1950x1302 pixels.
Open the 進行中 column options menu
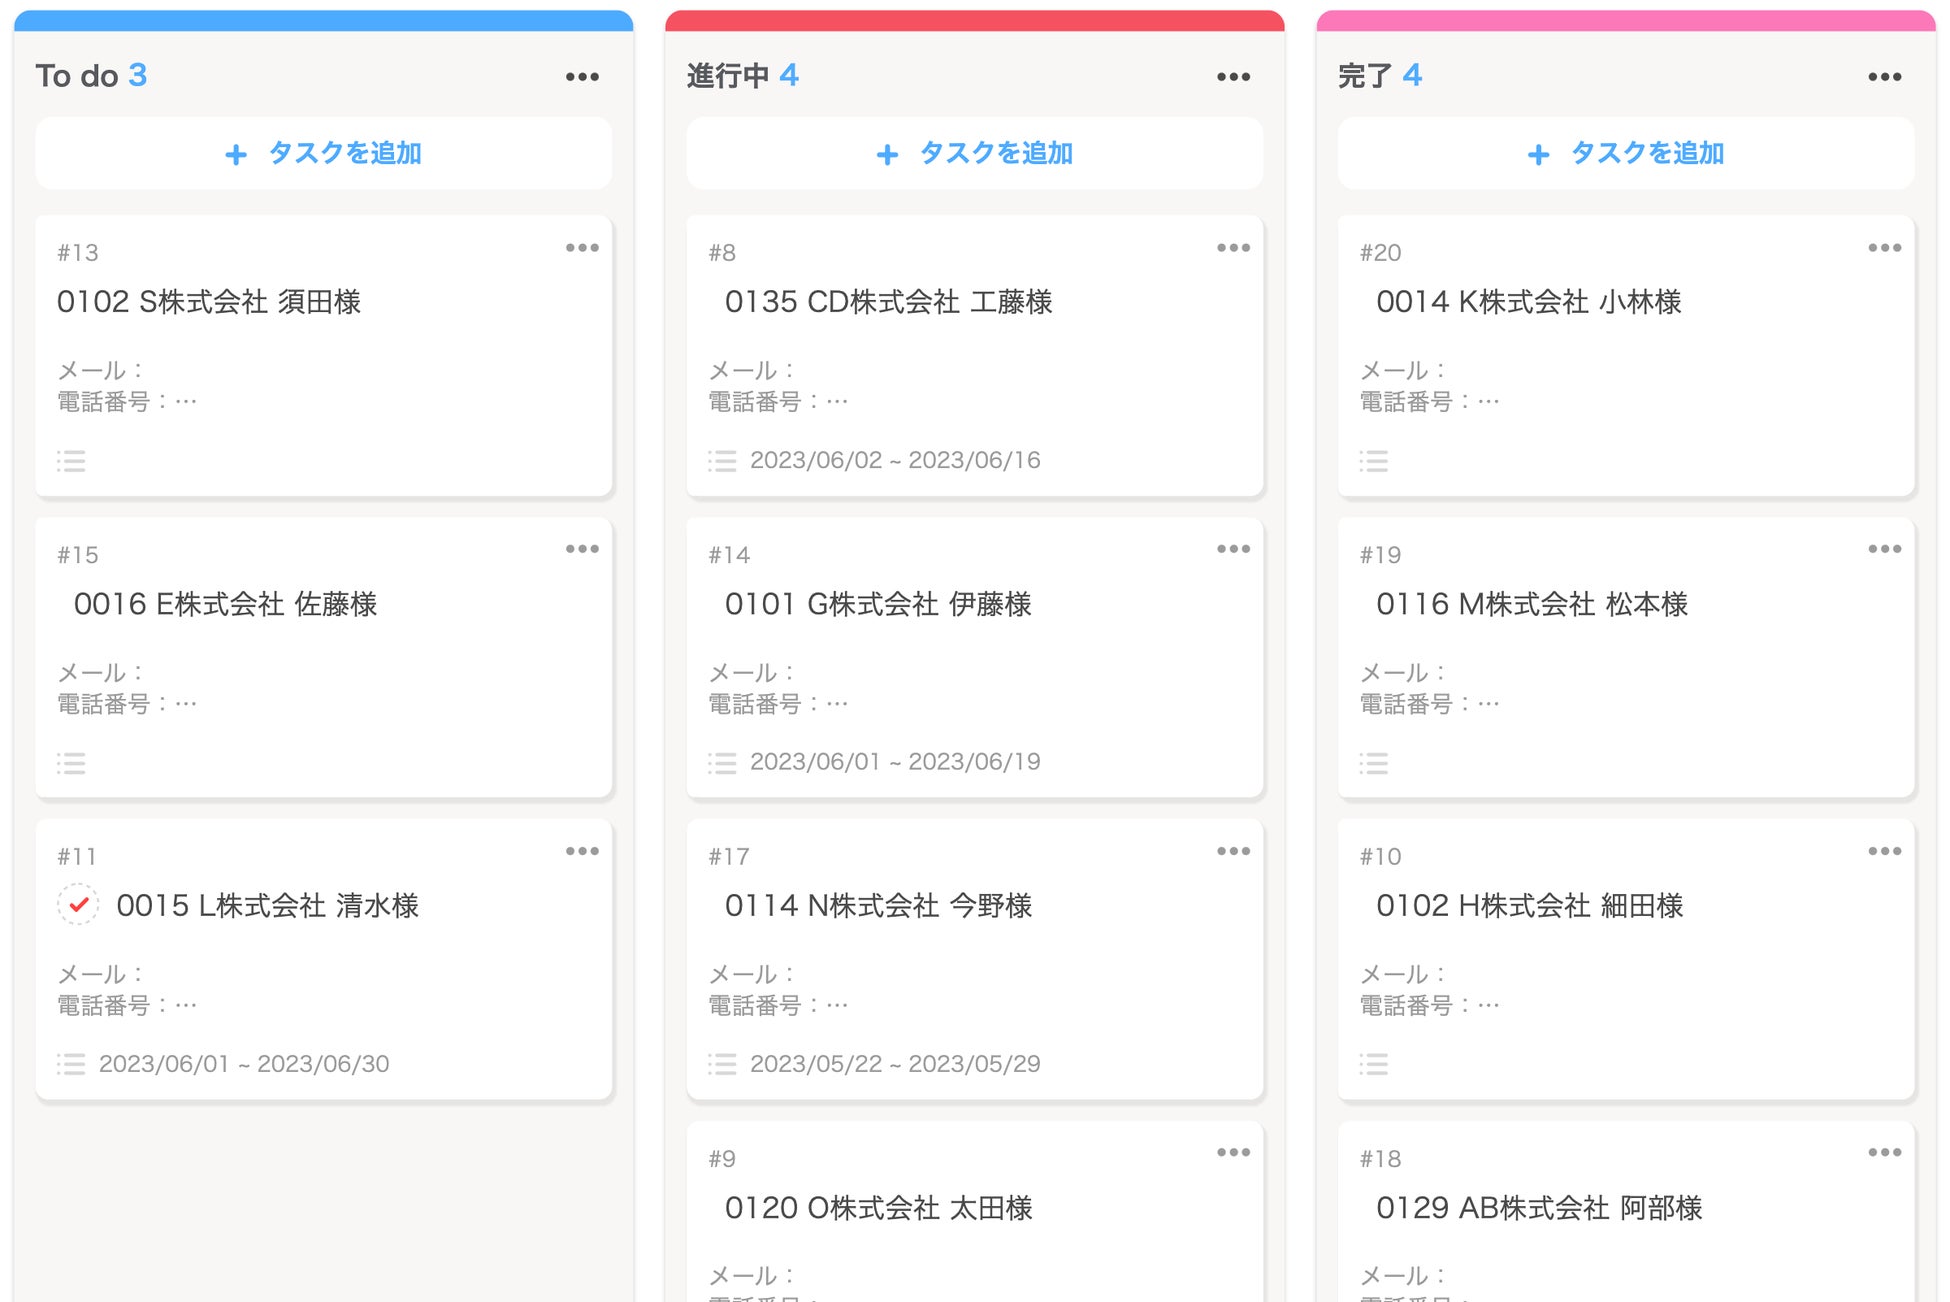(x=1233, y=77)
